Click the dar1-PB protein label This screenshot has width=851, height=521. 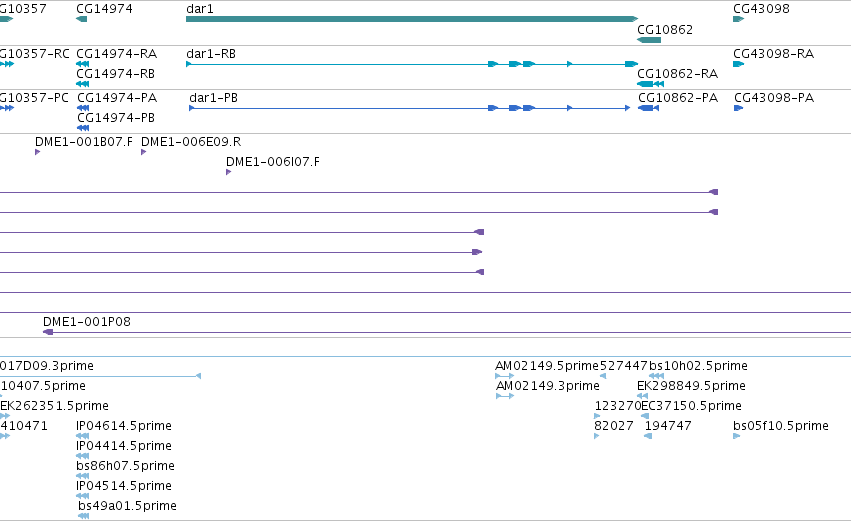[213, 98]
